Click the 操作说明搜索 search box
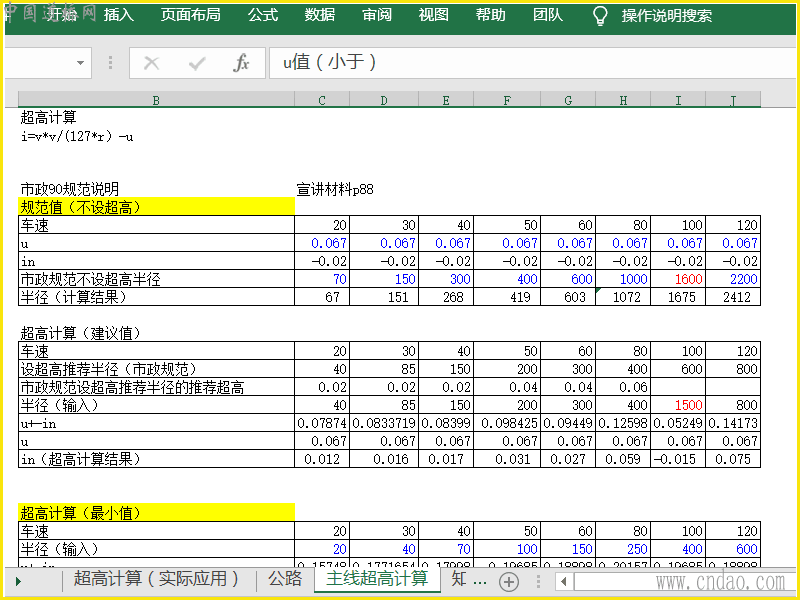The width and height of the screenshot is (800, 600). [666, 15]
